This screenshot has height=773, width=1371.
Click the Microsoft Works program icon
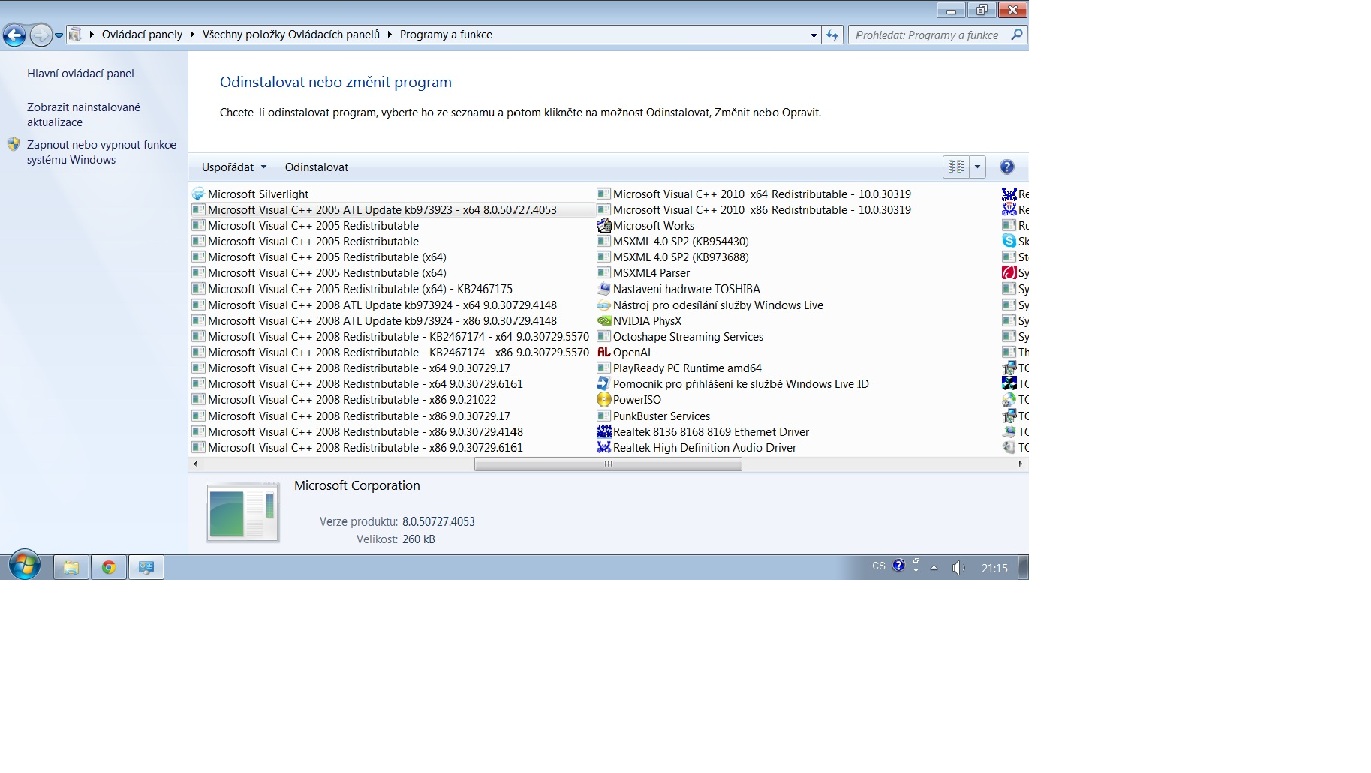tap(604, 226)
